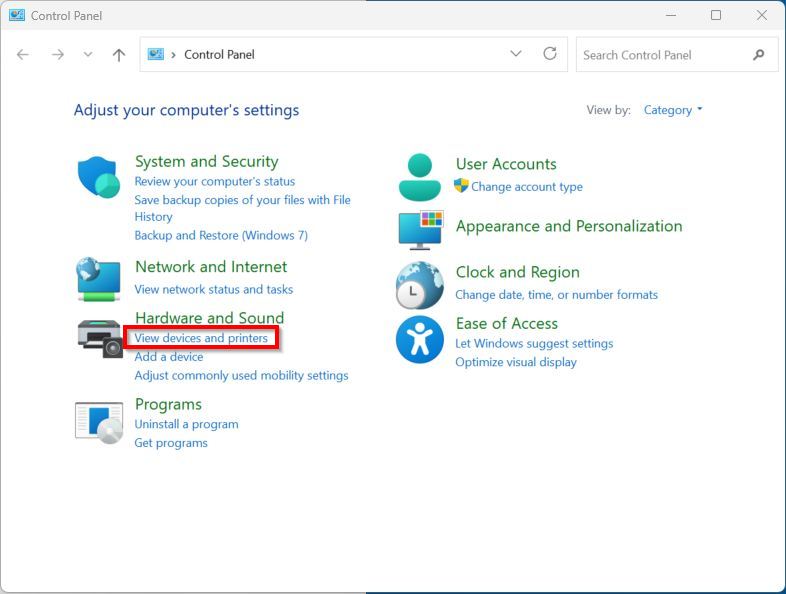Click the User Accounts person icon

click(x=420, y=177)
